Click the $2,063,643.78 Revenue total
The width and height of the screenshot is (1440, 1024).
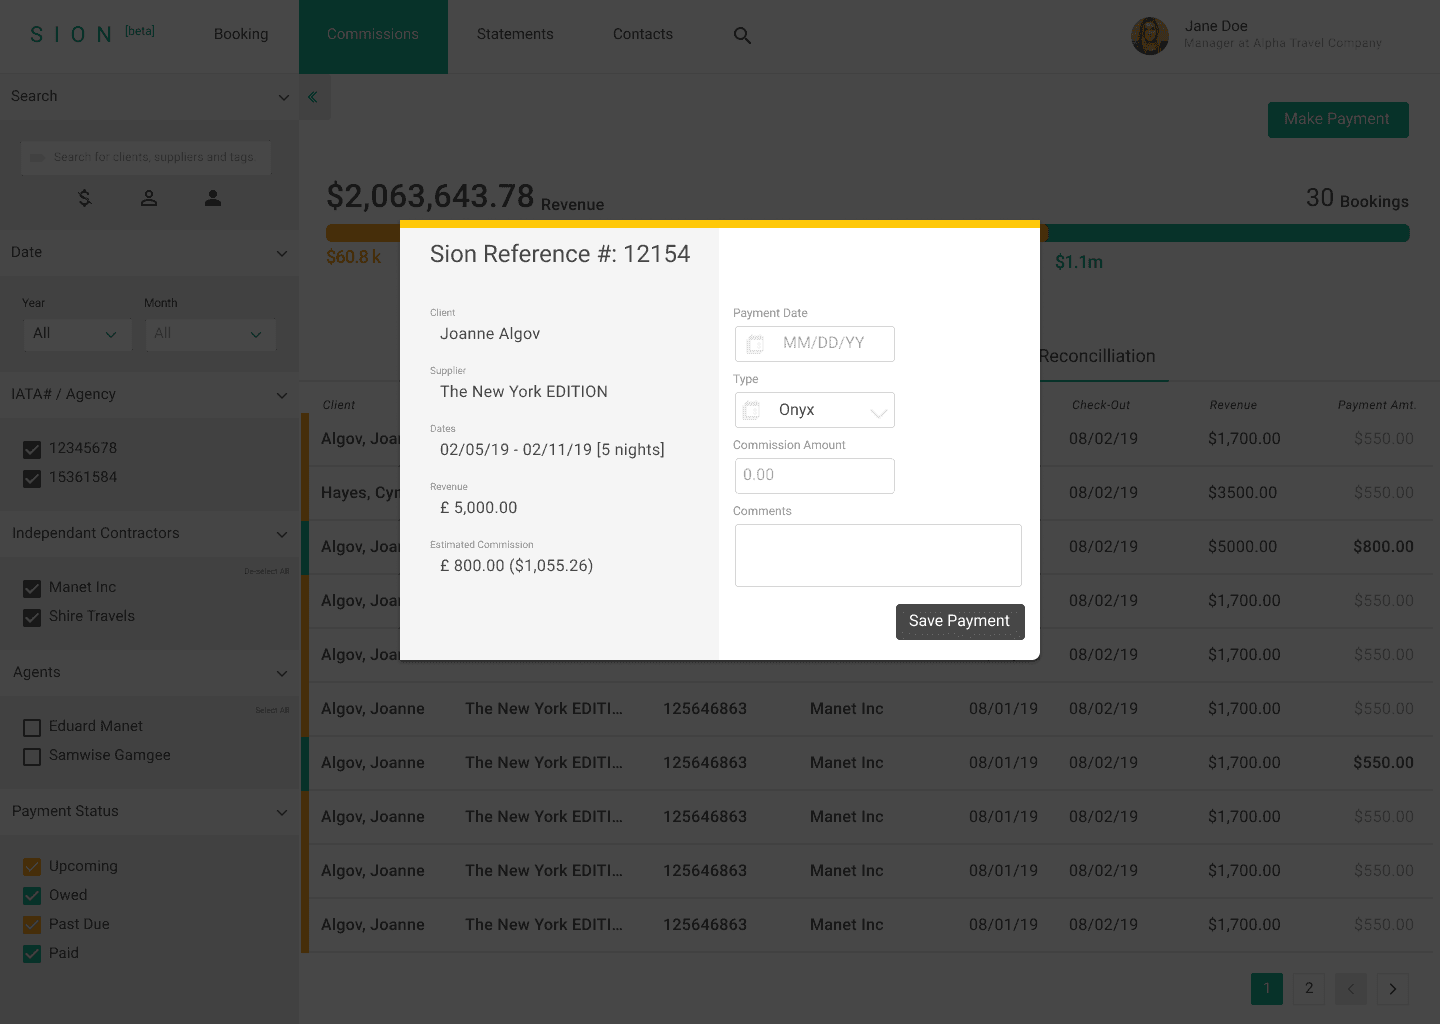coord(465,197)
